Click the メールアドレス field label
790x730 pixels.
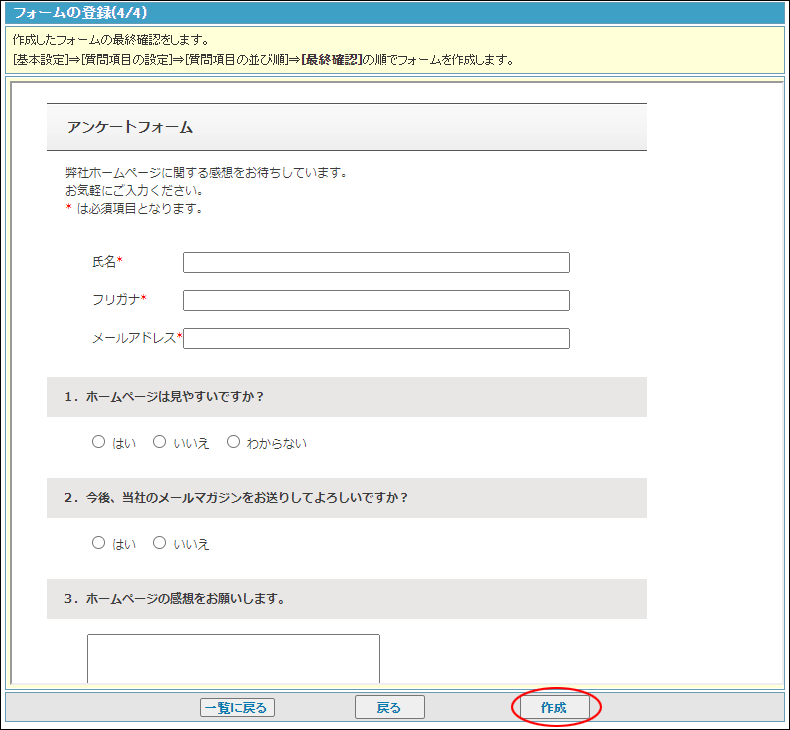point(134,338)
